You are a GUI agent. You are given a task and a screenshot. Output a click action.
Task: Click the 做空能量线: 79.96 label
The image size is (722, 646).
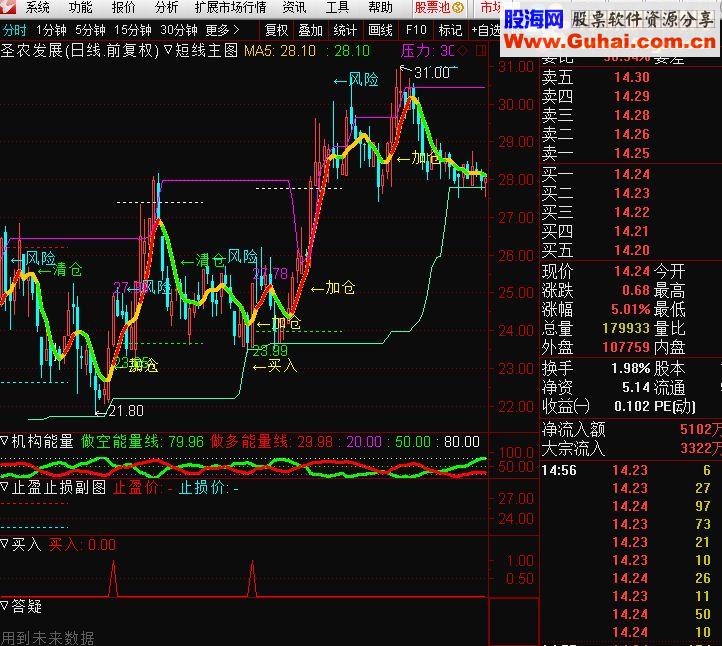[x=142, y=442]
